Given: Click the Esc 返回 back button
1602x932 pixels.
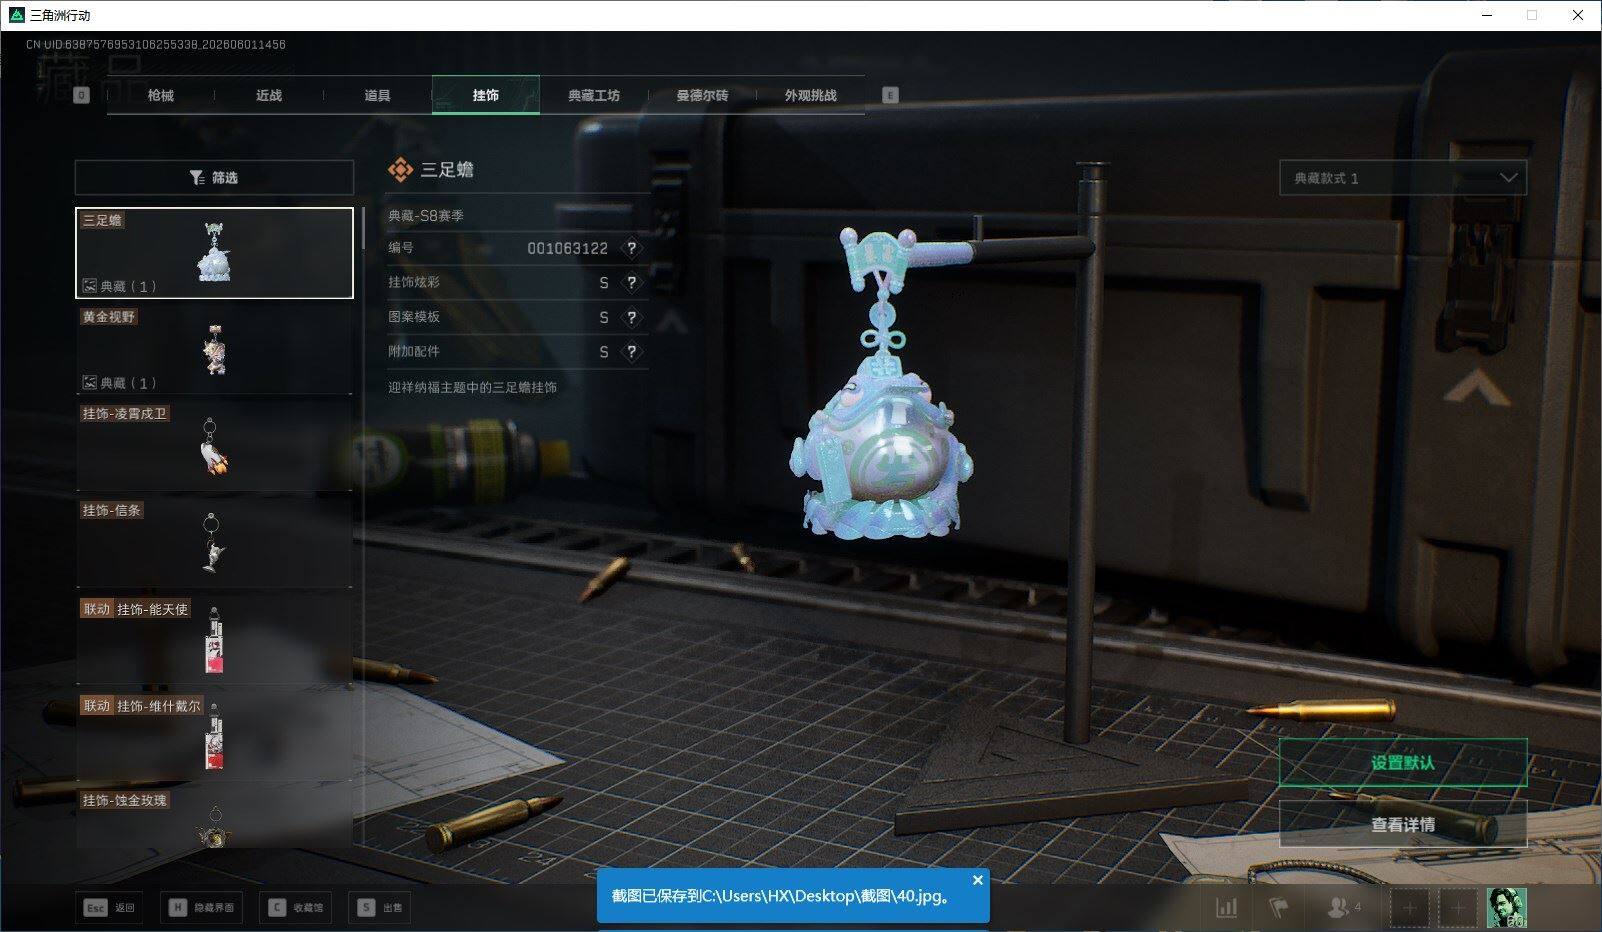Looking at the screenshot, I should tap(109, 908).
